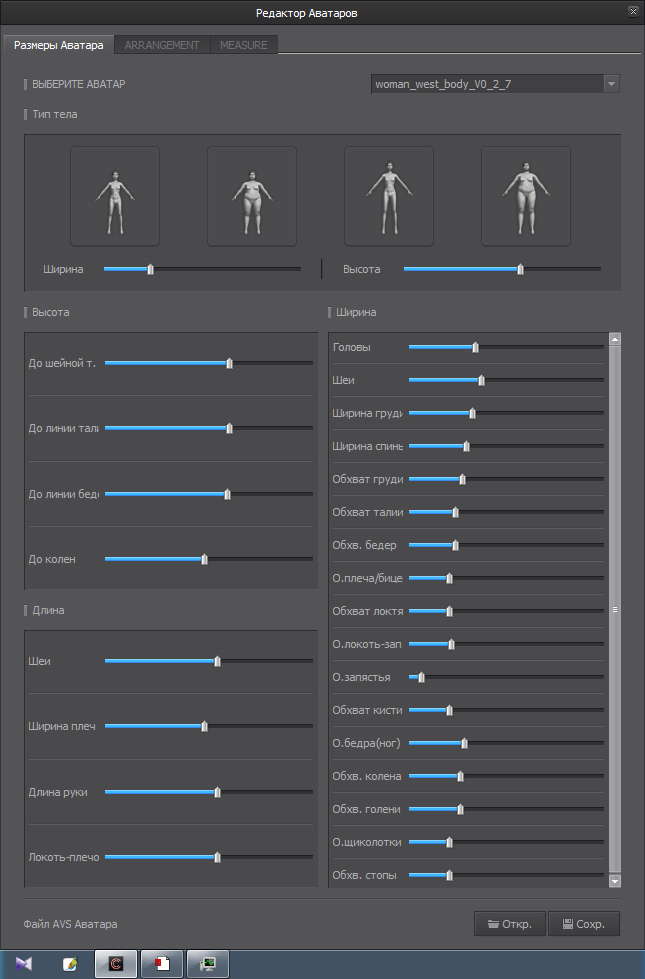Switch to the CLO taskbar app
This screenshot has height=979, width=645.
[116, 964]
